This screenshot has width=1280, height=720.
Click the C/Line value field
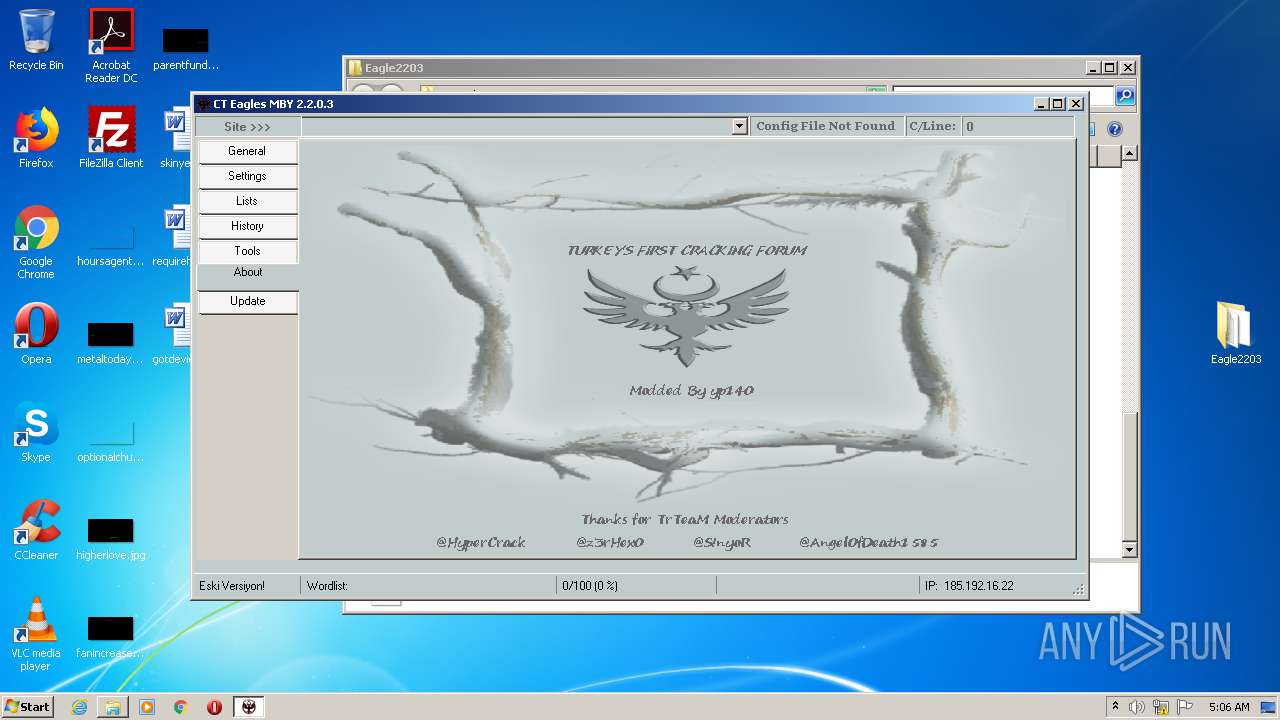[x=1017, y=126]
